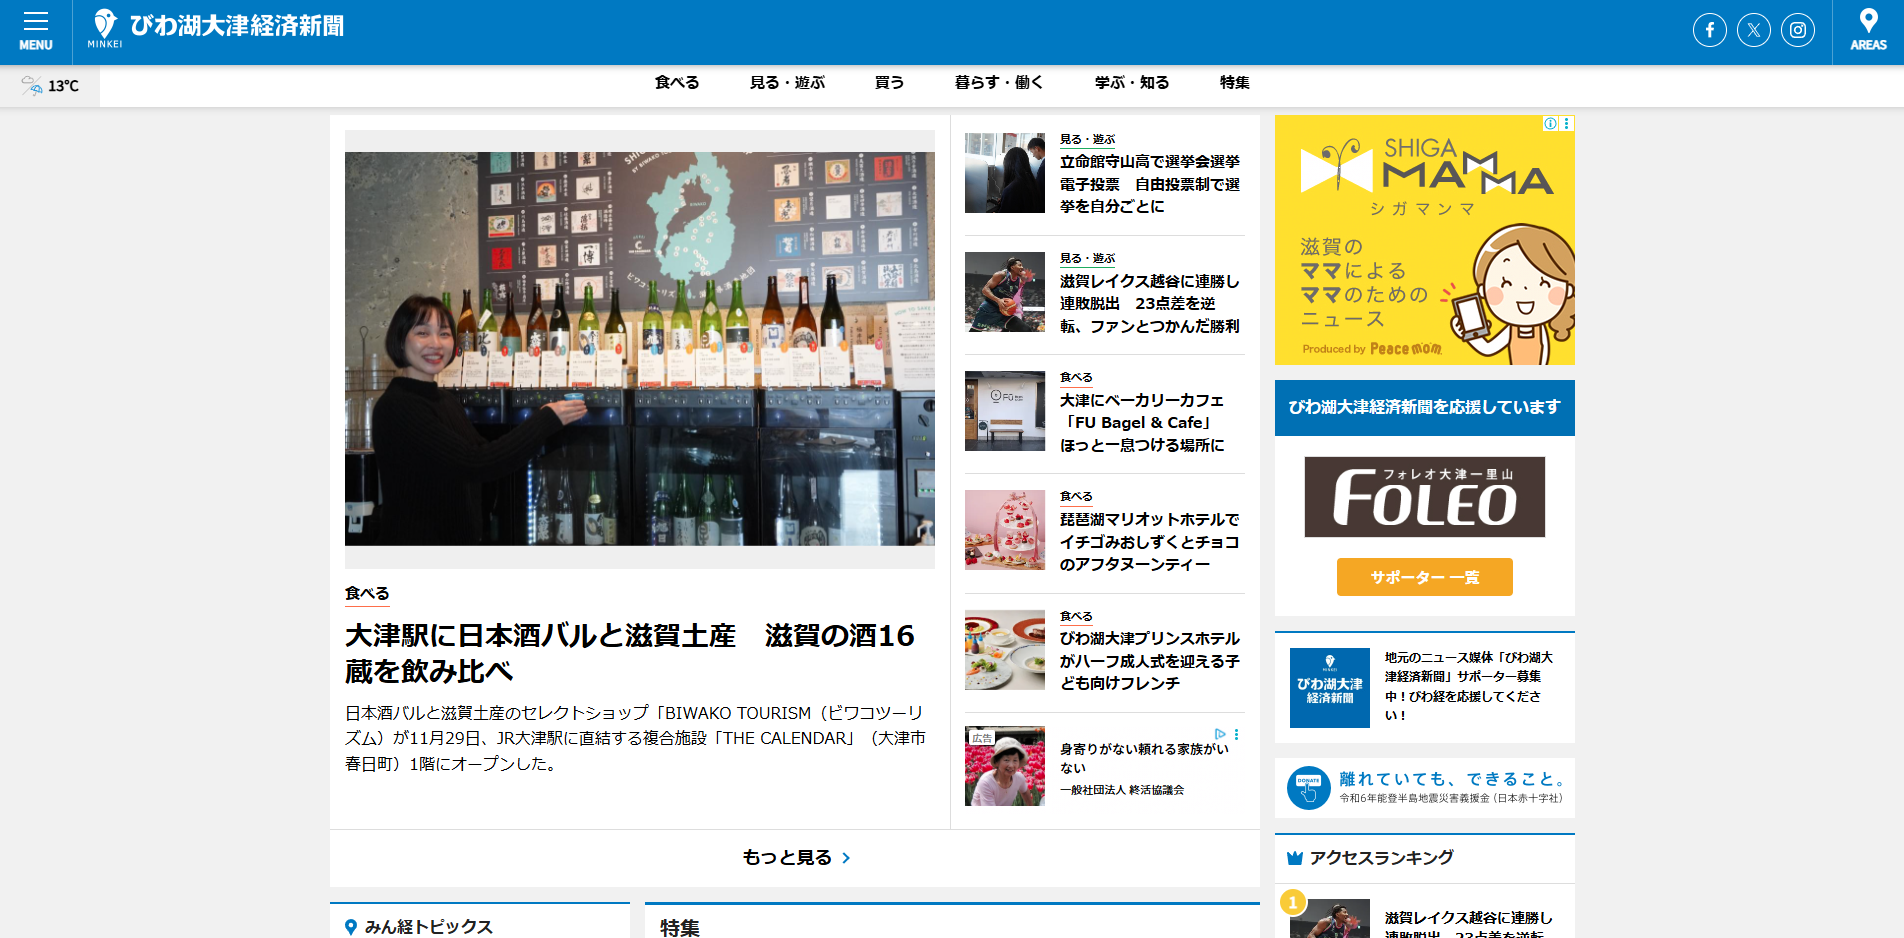
Task: Open the X (Twitter) icon in the header
Action: (1753, 30)
